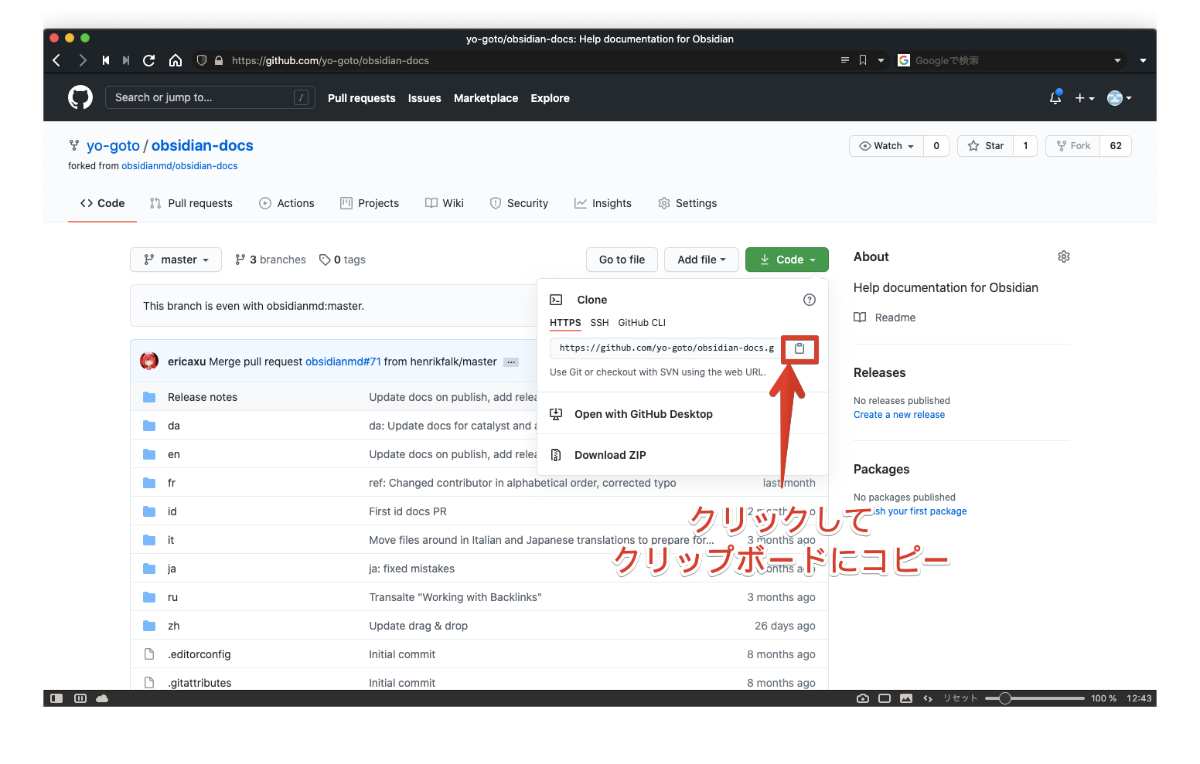
Task: Expand commit message ellipsis button
Action: [511, 362]
